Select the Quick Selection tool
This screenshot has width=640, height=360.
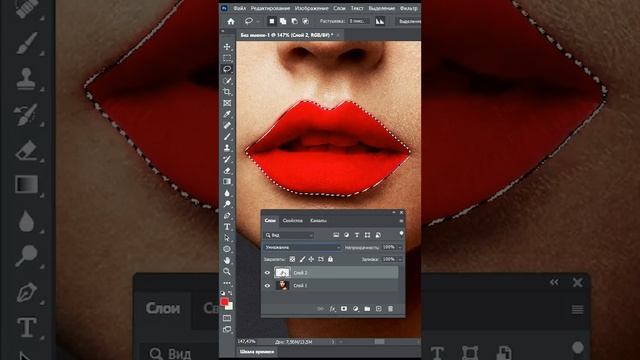pos(227,81)
